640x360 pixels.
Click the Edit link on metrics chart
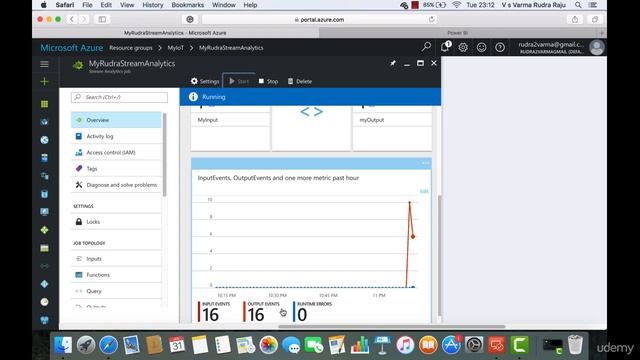[424, 191]
